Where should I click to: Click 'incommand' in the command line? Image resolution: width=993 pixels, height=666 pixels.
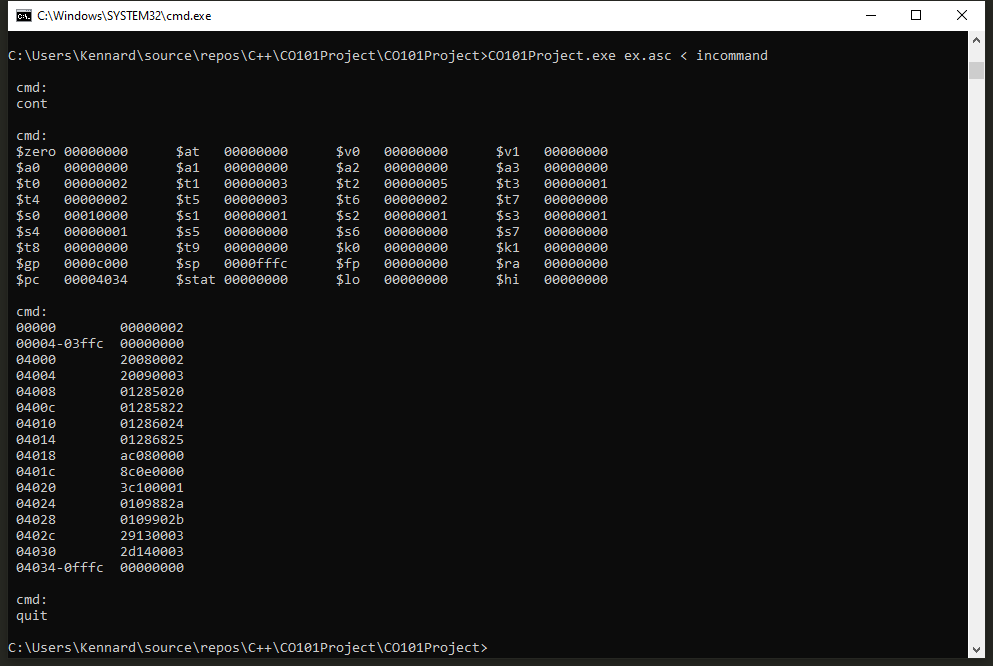point(731,56)
